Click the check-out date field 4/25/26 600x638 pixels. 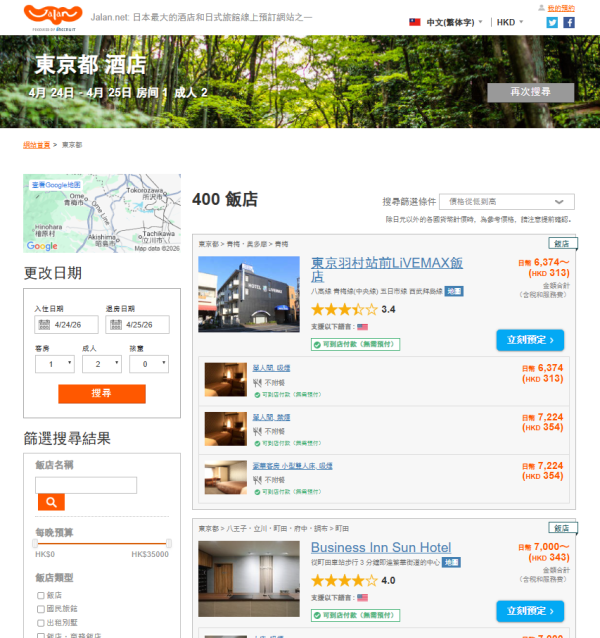(x=137, y=324)
